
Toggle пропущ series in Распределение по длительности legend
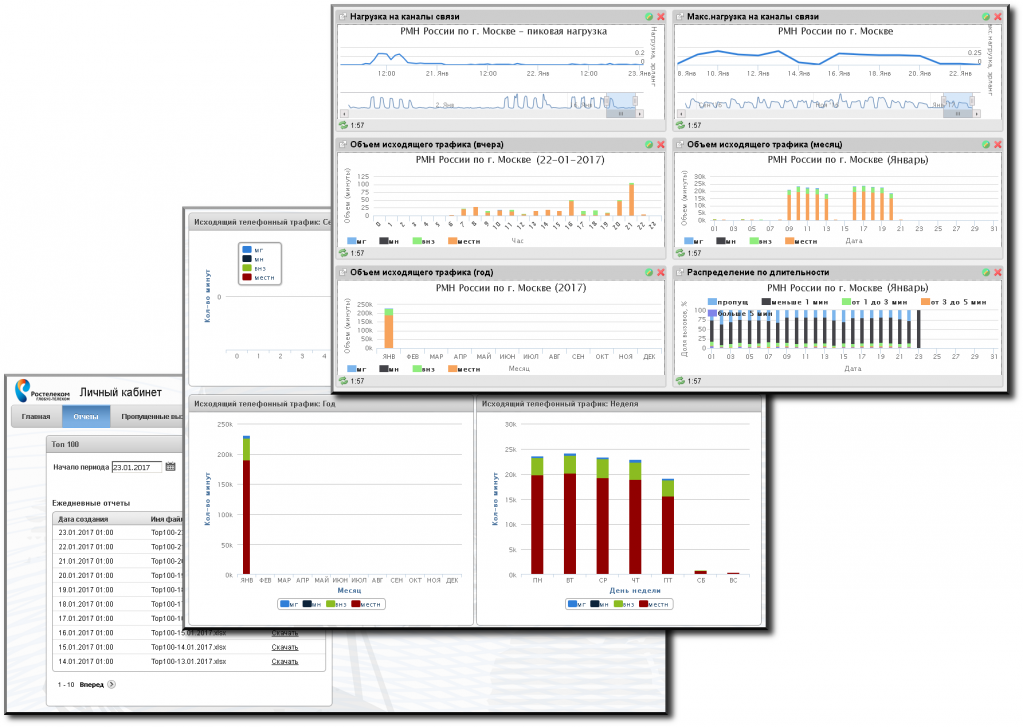(x=728, y=302)
